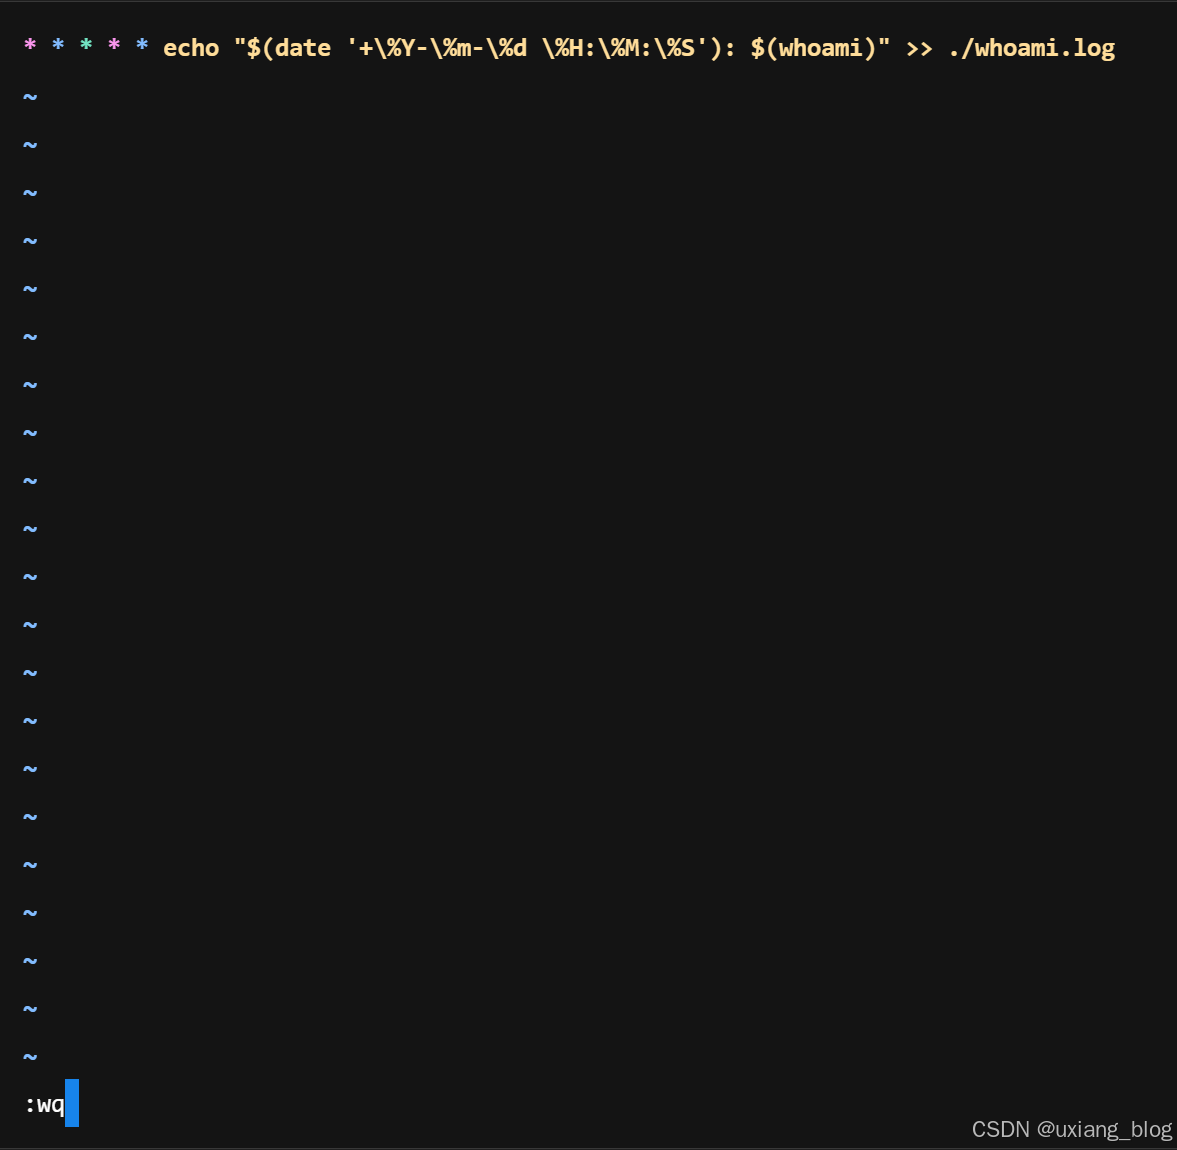
Task: Click the "$(date opening text
Action: tap(282, 48)
